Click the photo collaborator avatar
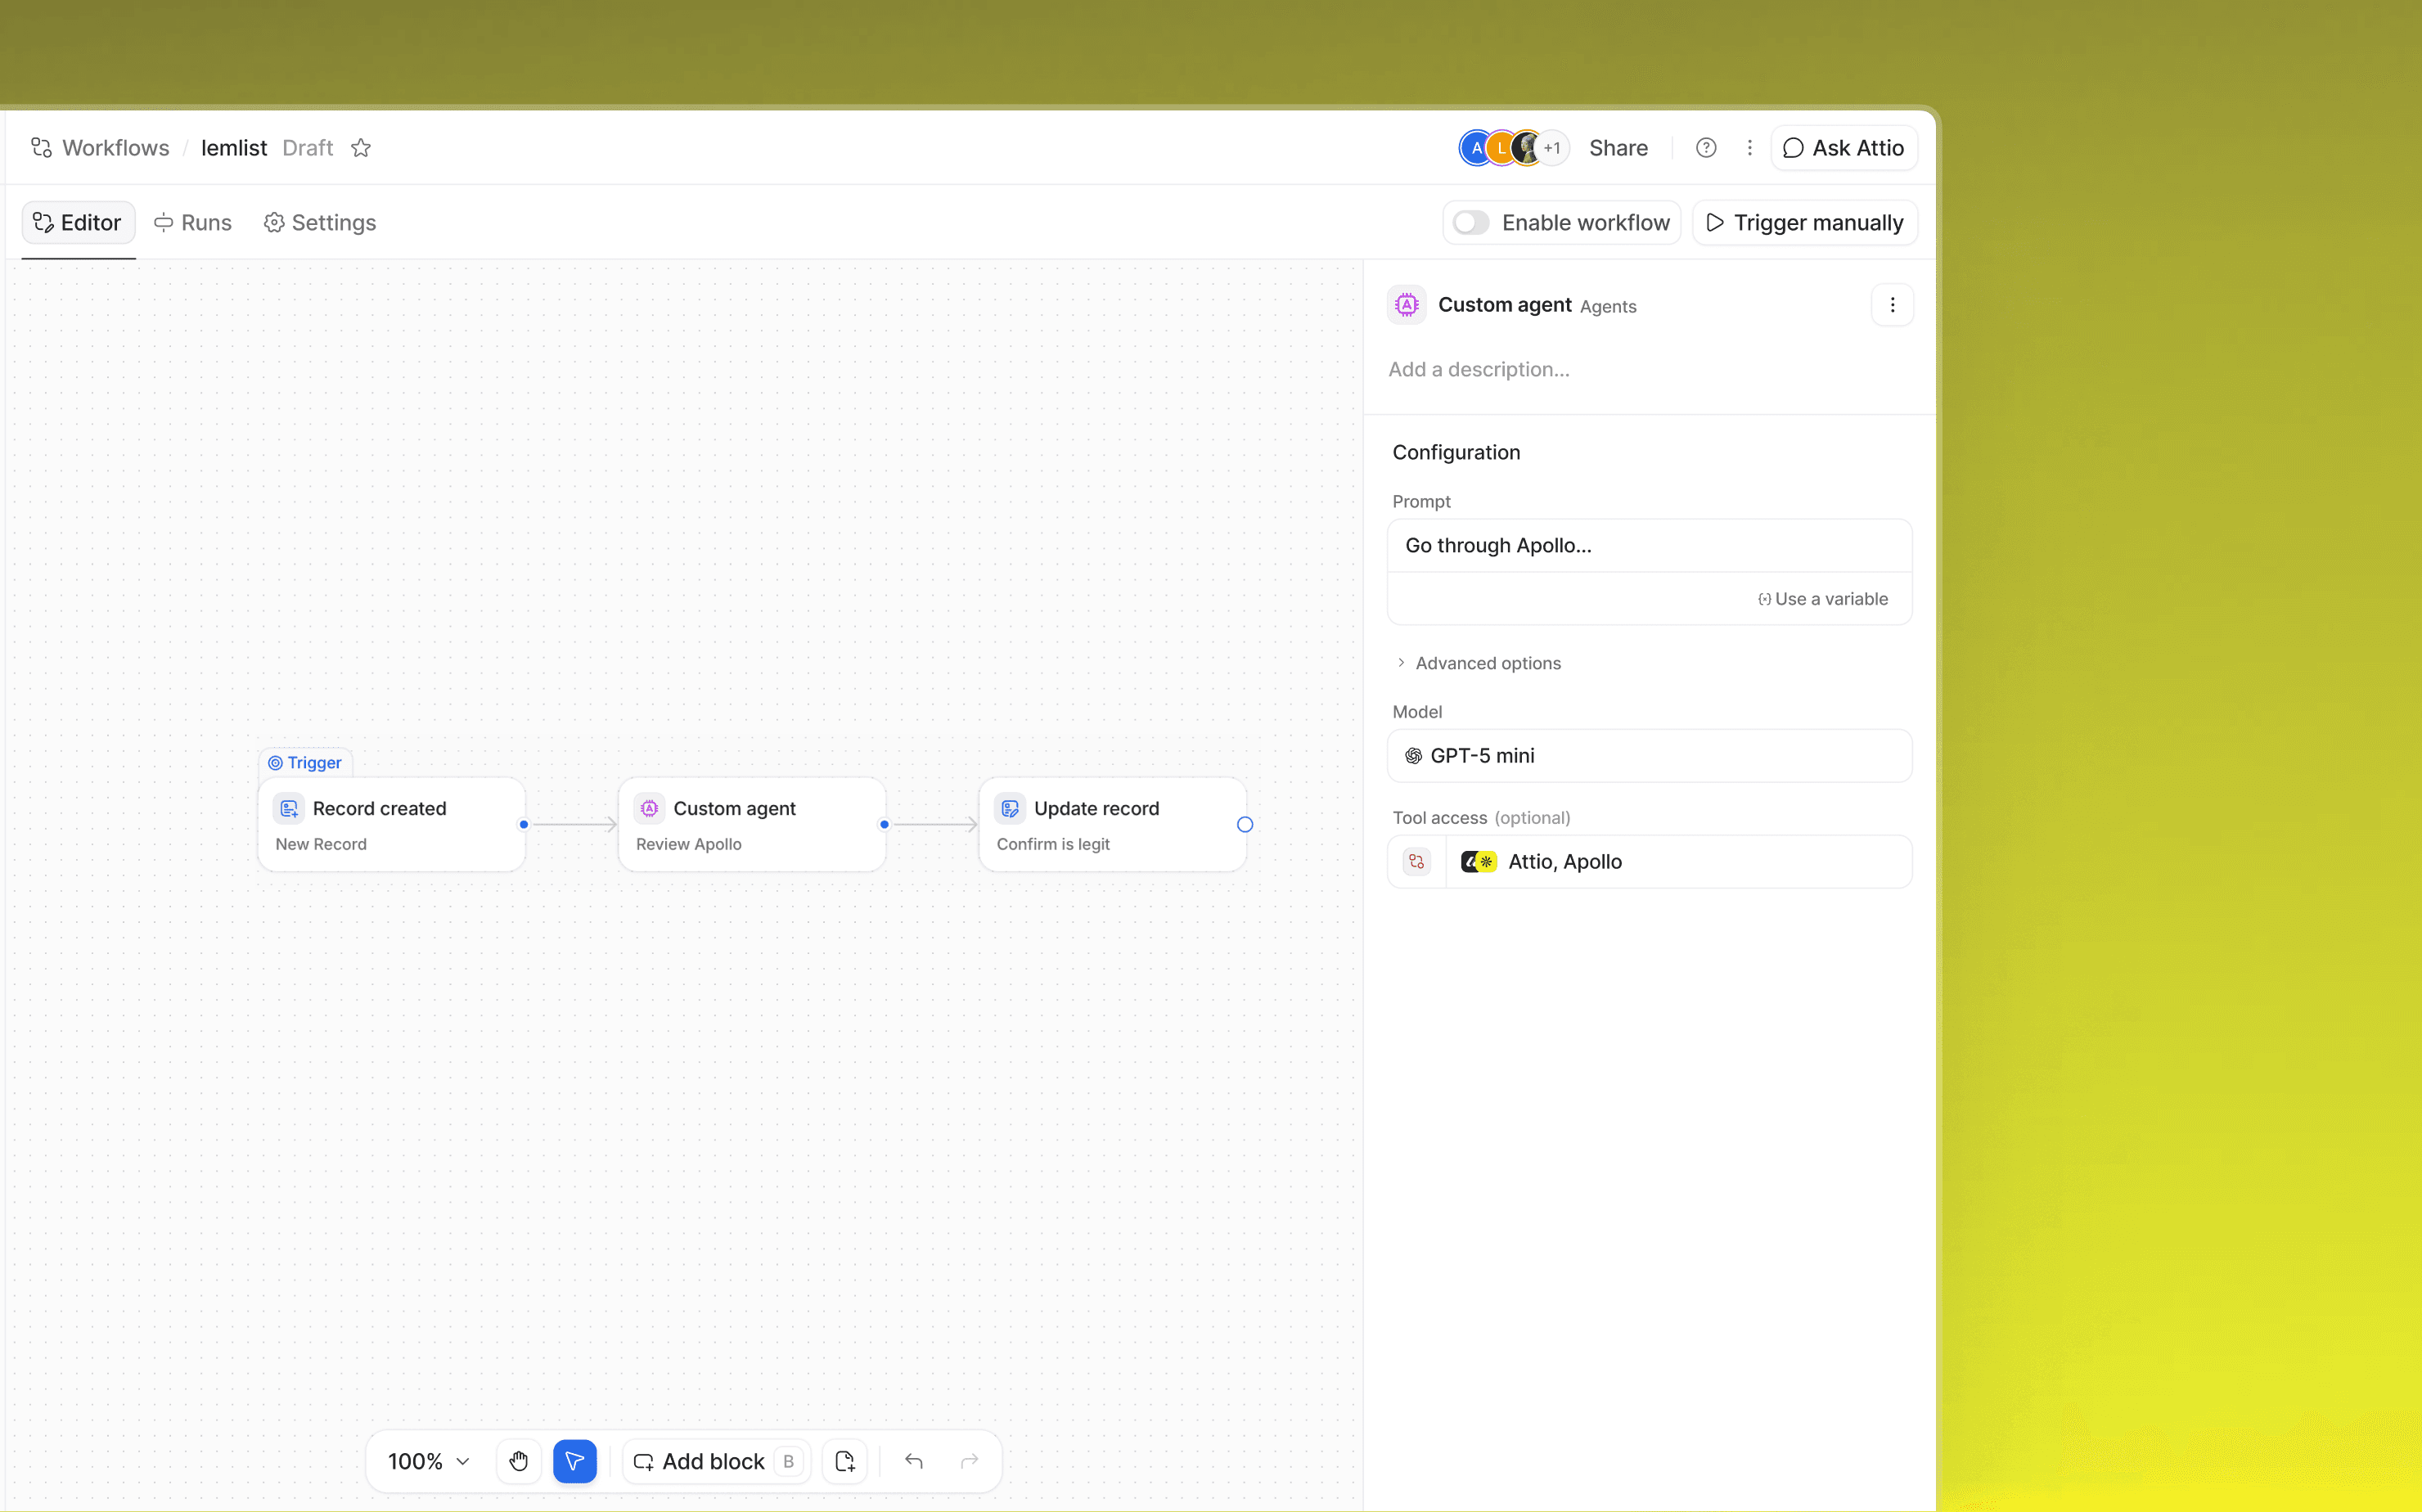The width and height of the screenshot is (2422, 1512). pos(1526,148)
